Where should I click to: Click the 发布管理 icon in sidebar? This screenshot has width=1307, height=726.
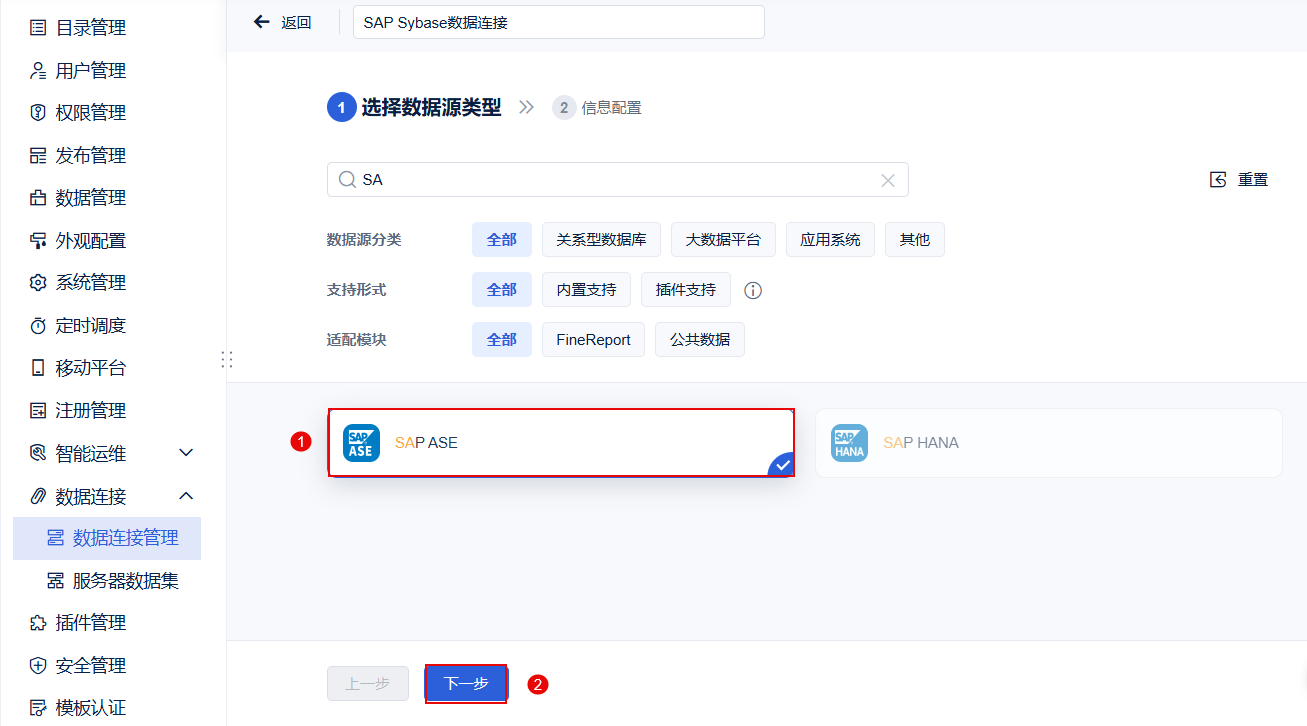[38, 156]
